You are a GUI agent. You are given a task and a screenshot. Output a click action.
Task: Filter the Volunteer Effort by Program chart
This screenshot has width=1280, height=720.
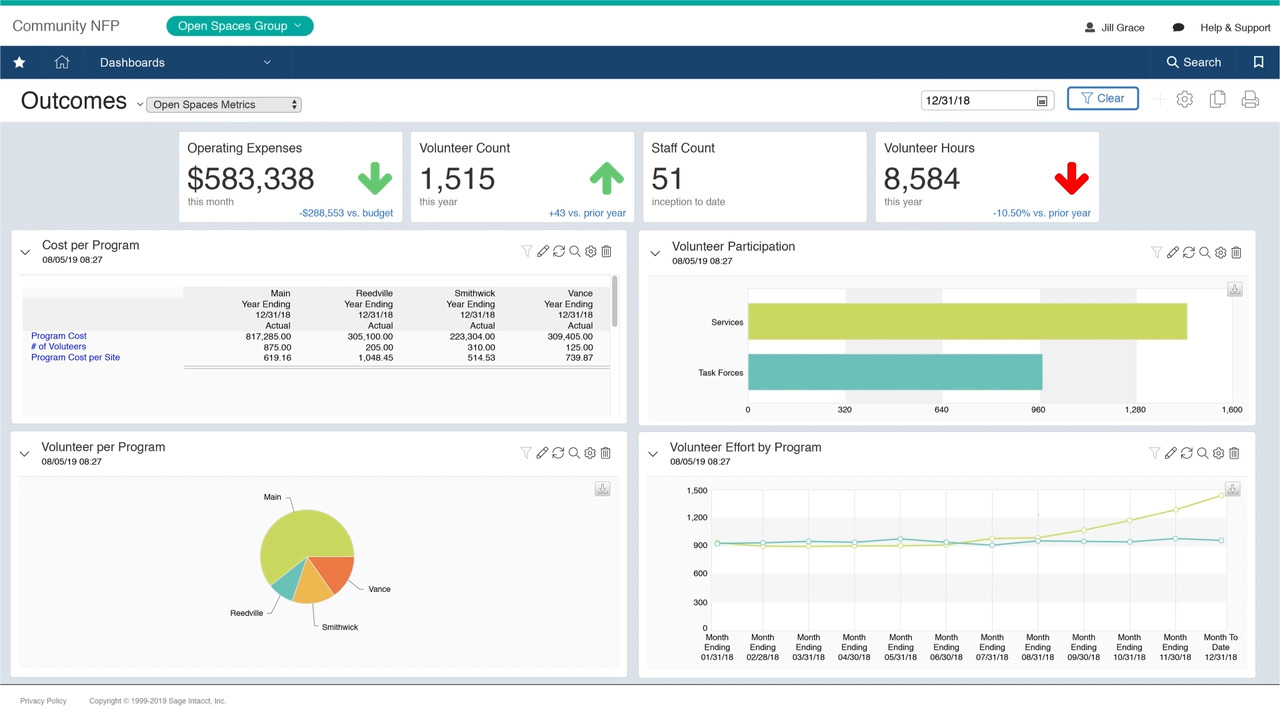point(1155,453)
